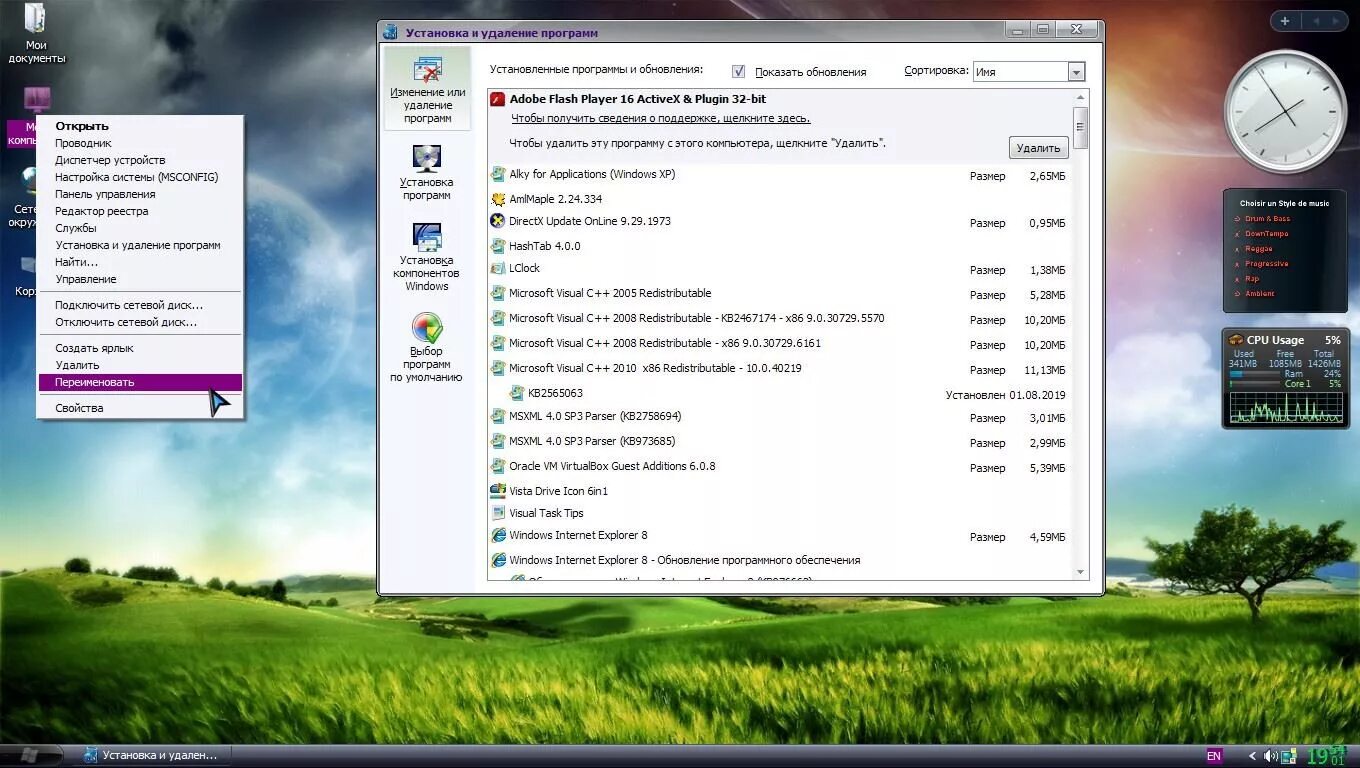This screenshot has width=1360, height=768.
Task: Click the CPU Usage gadget icon
Action: pos(1236,340)
